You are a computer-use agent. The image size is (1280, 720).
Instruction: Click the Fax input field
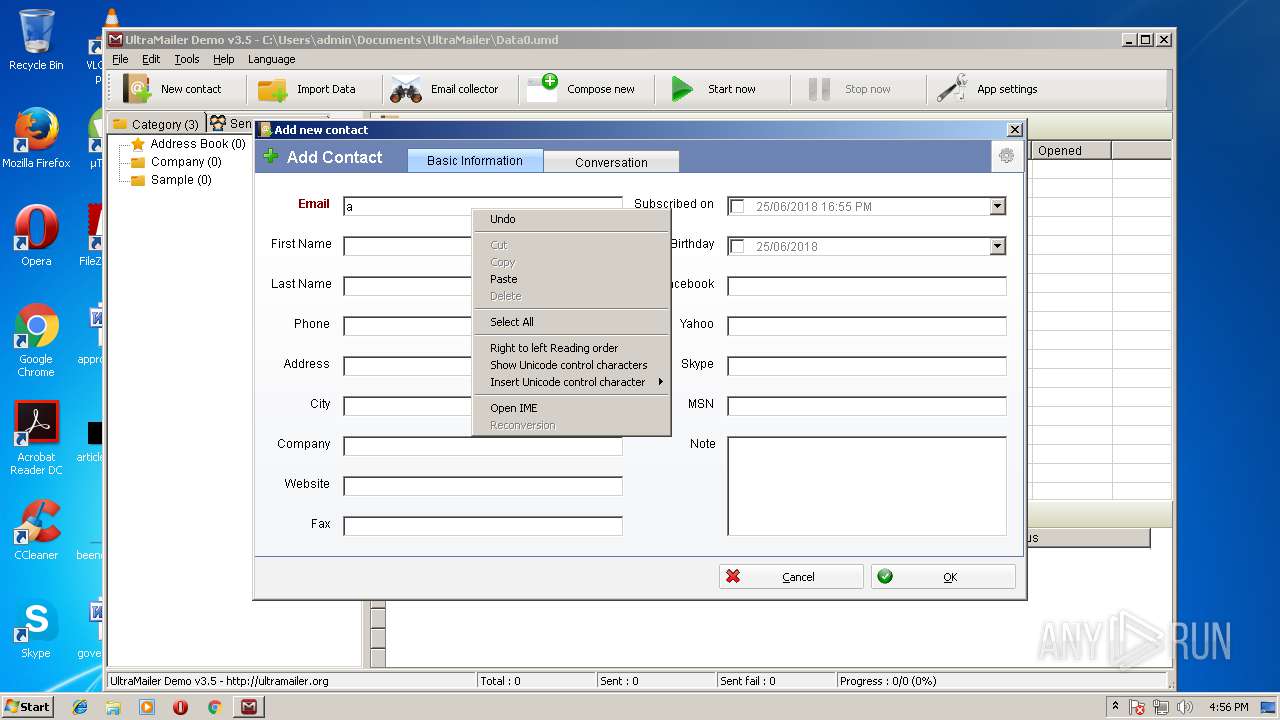(483, 526)
